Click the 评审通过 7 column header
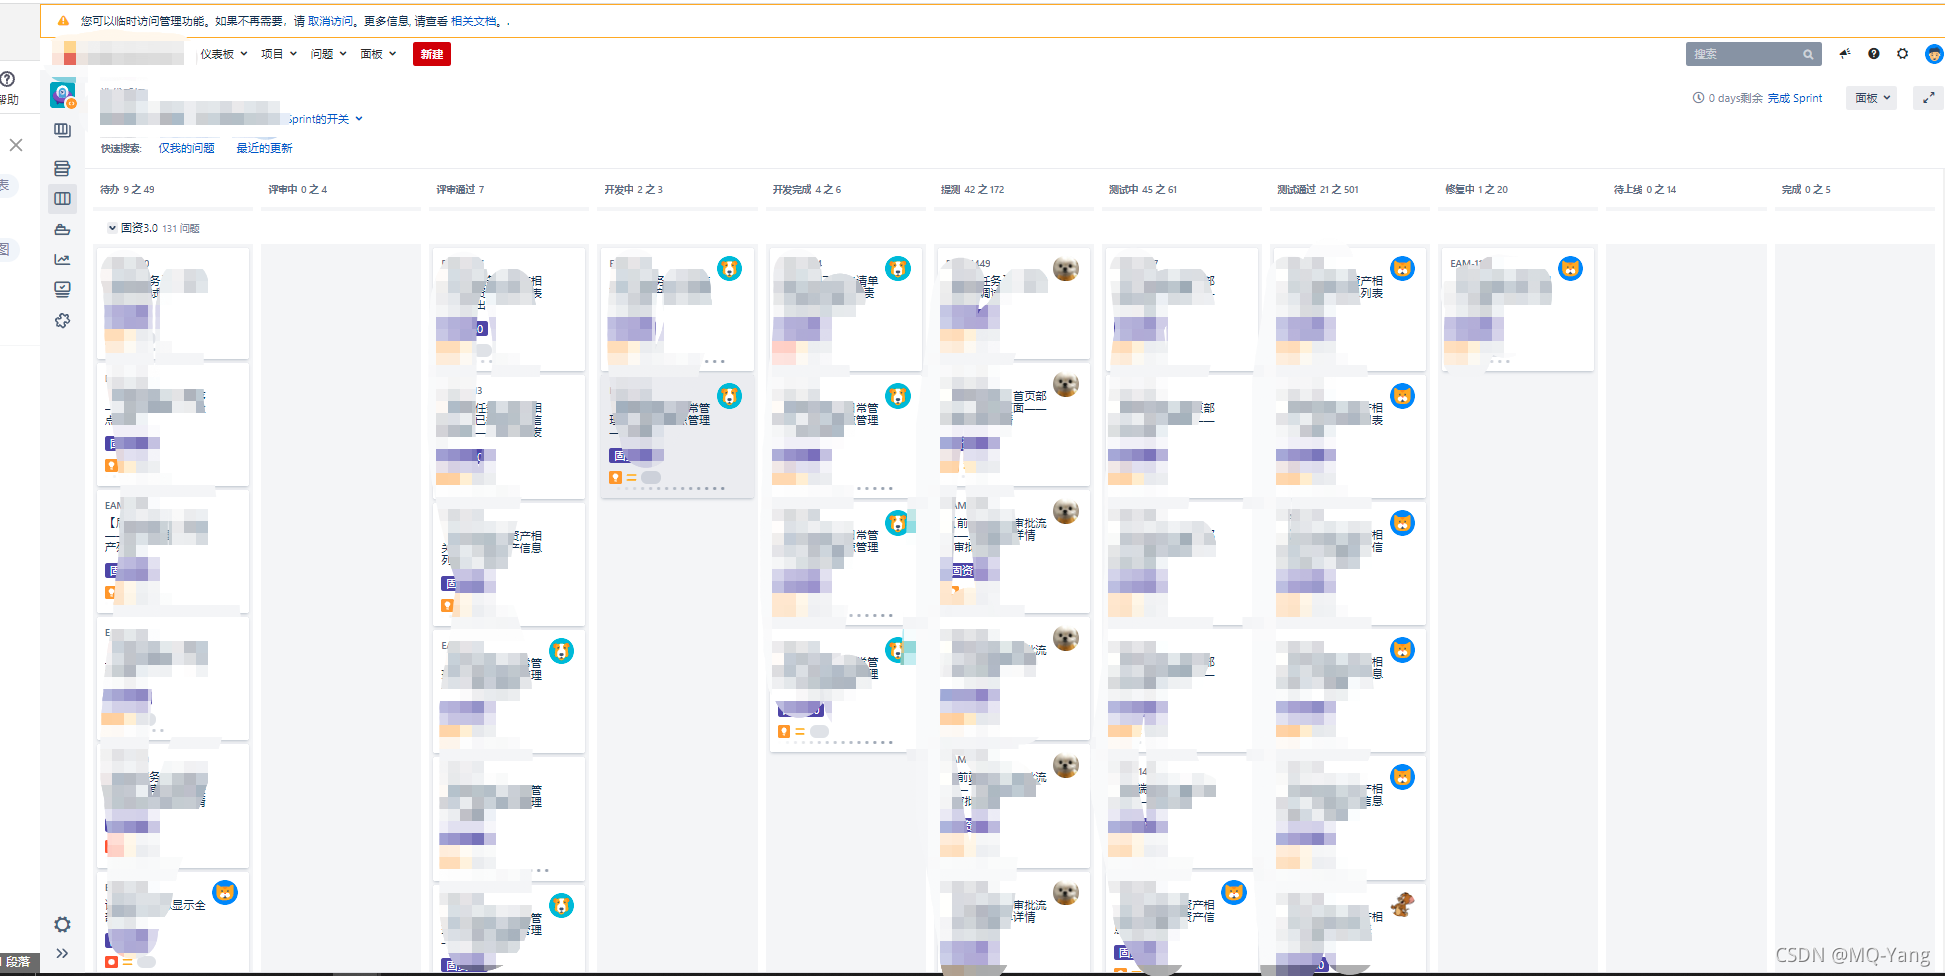The image size is (1945, 976). click(460, 189)
